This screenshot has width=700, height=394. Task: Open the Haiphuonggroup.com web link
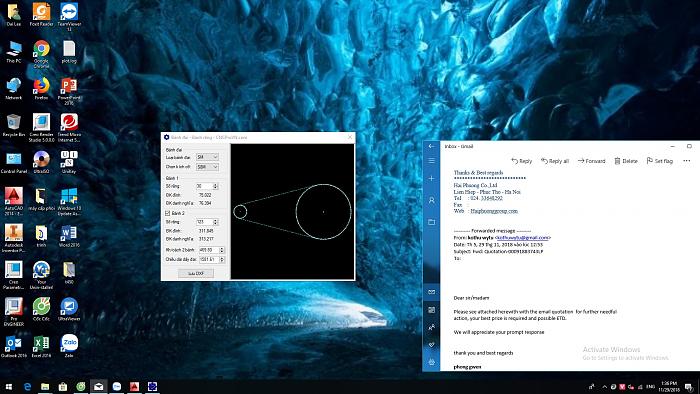494,211
